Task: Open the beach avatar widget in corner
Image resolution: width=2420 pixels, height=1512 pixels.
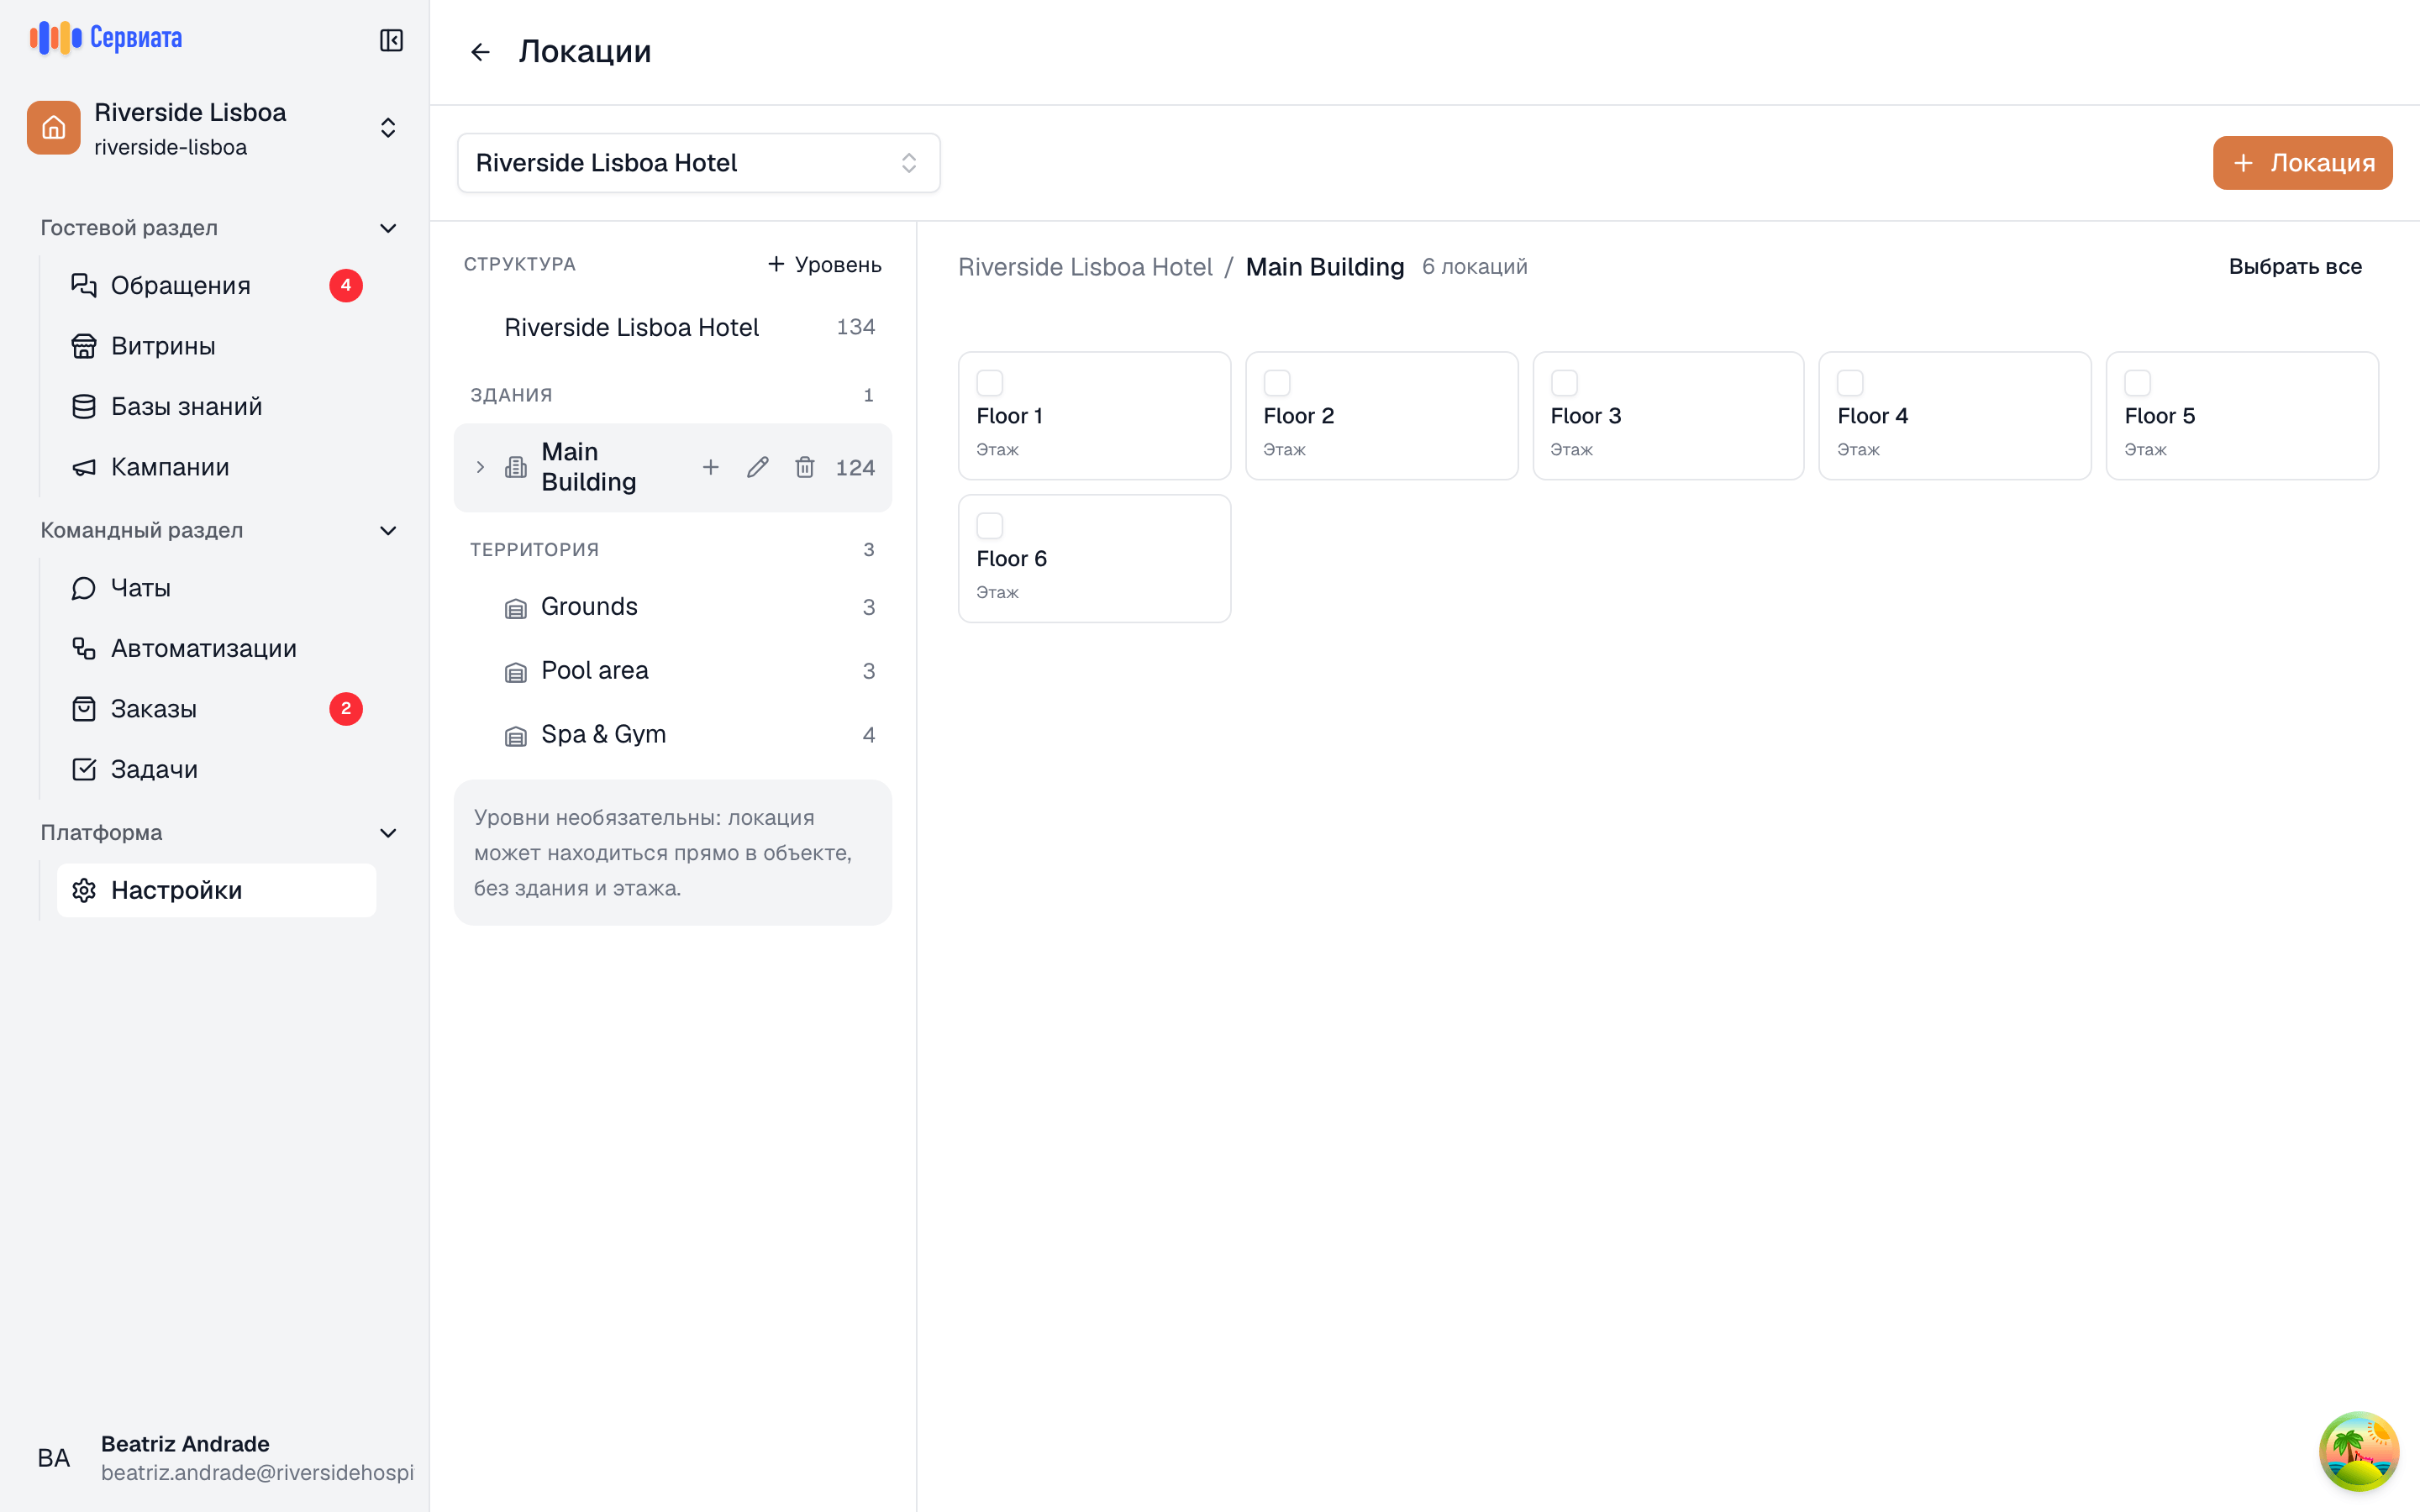Action: (x=2358, y=1450)
